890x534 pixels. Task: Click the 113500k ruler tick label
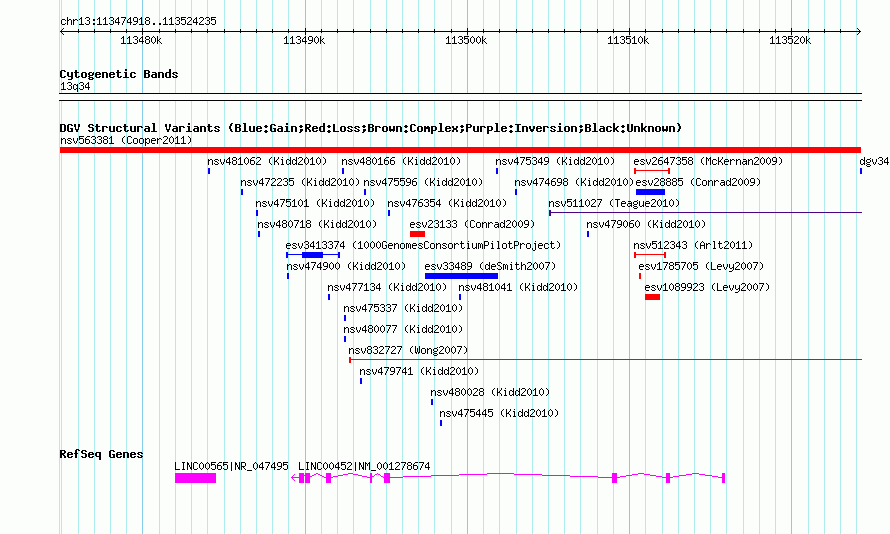466,41
